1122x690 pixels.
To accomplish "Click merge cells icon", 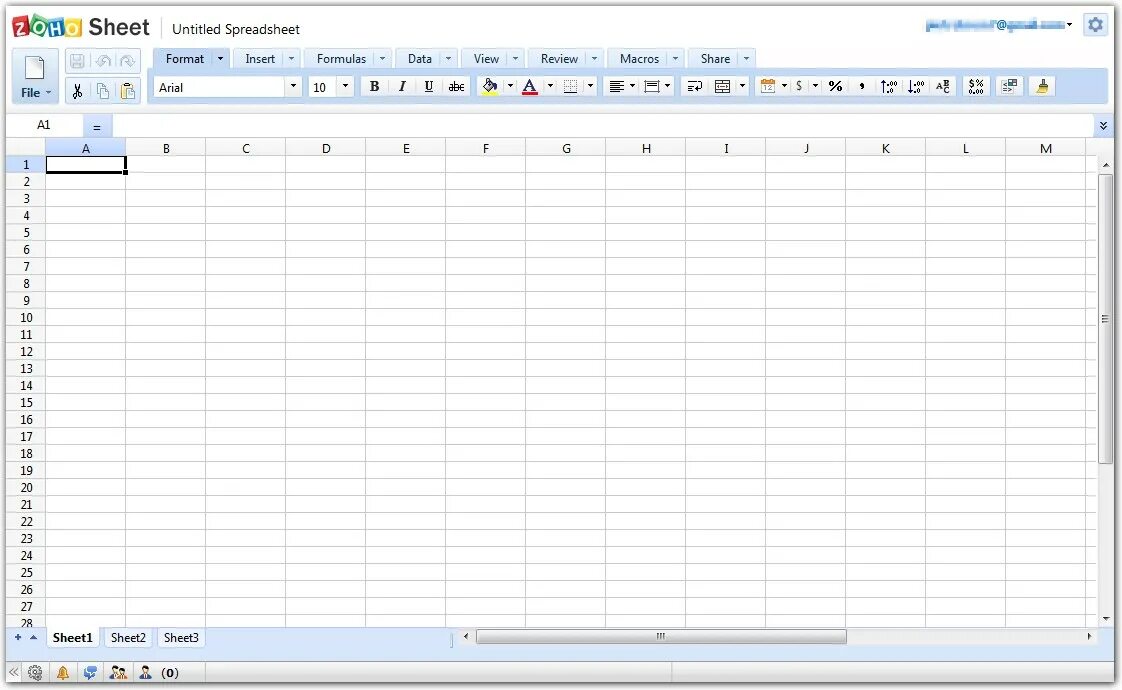I will coord(723,87).
